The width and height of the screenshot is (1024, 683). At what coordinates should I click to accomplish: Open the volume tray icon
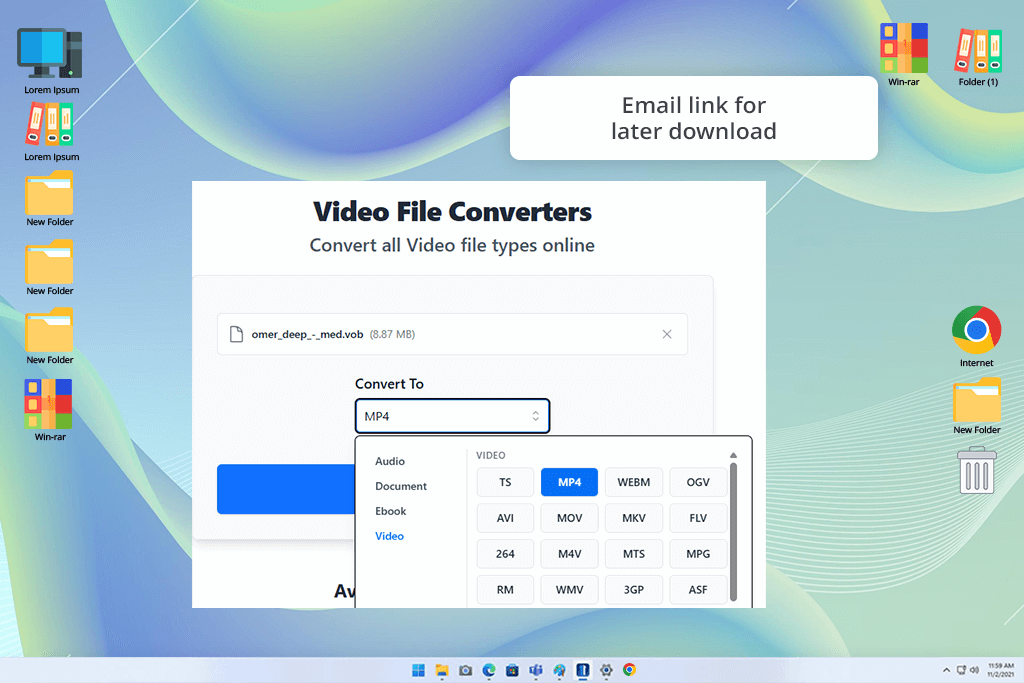point(974,670)
